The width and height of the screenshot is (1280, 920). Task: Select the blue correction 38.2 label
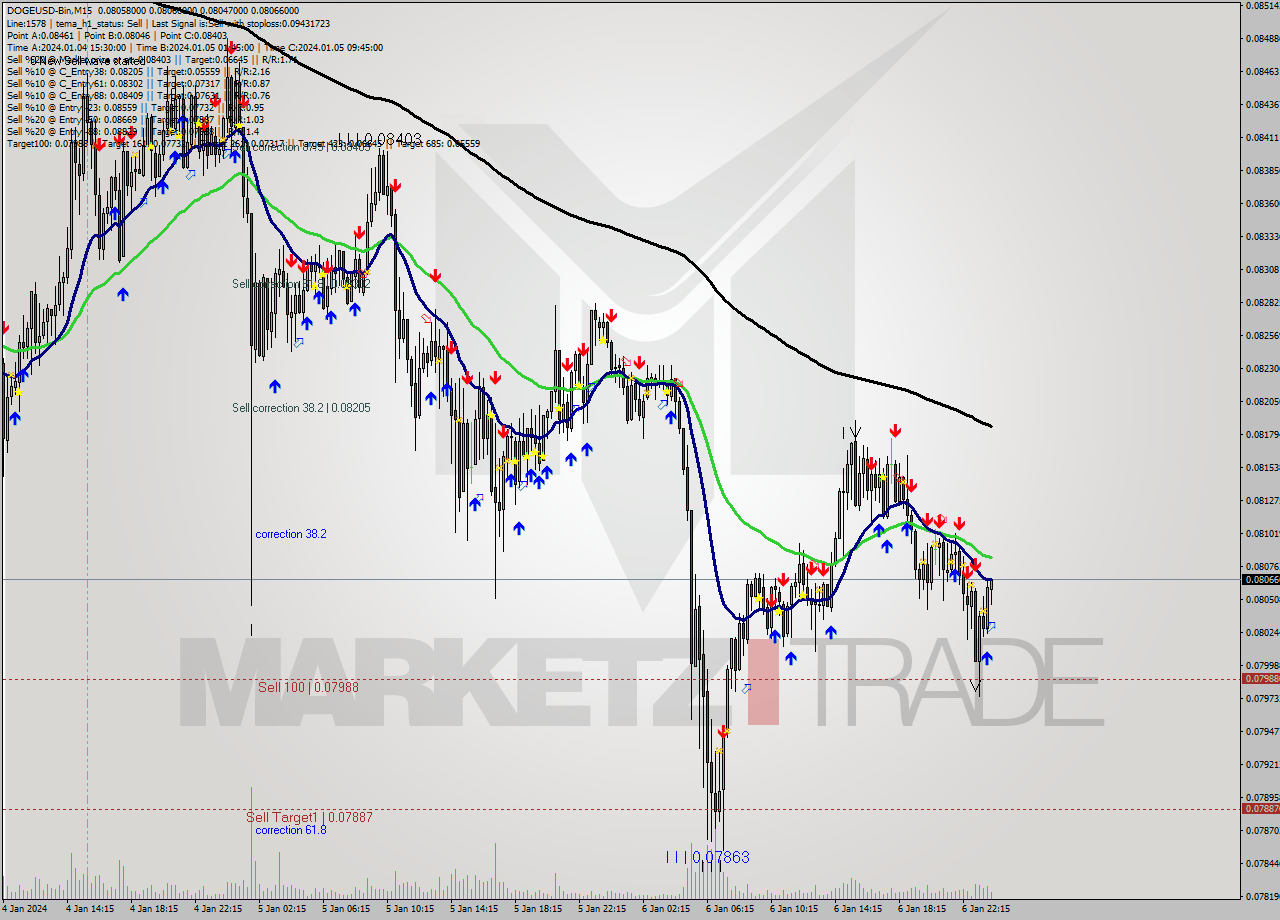[x=290, y=534]
